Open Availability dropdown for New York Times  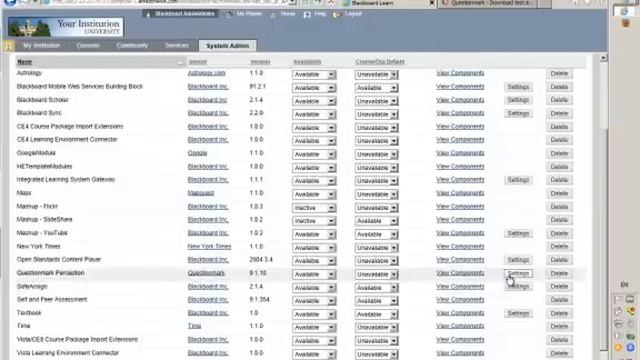pos(314,248)
